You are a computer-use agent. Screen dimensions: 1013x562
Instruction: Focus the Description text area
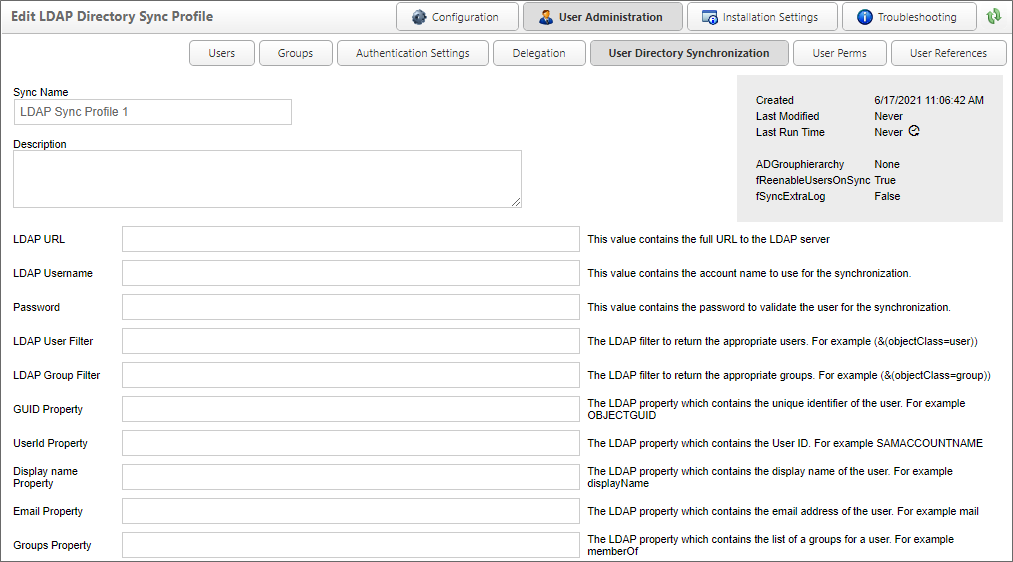pyautogui.click(x=267, y=179)
